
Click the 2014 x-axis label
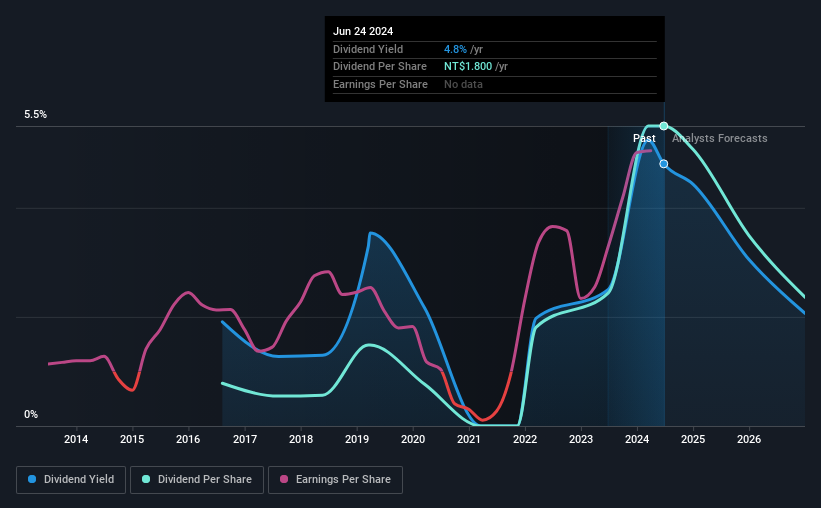(76, 439)
